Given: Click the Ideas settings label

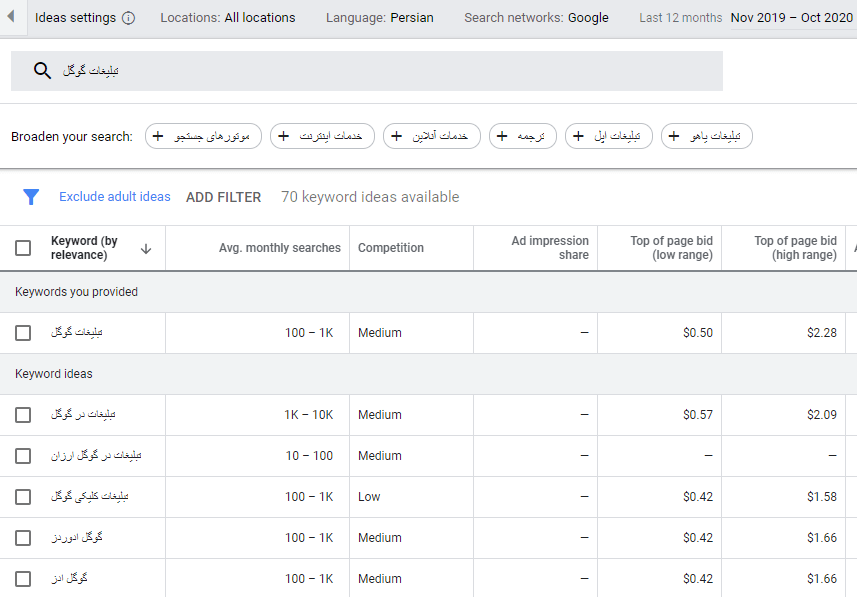Looking at the screenshot, I should 75,17.
